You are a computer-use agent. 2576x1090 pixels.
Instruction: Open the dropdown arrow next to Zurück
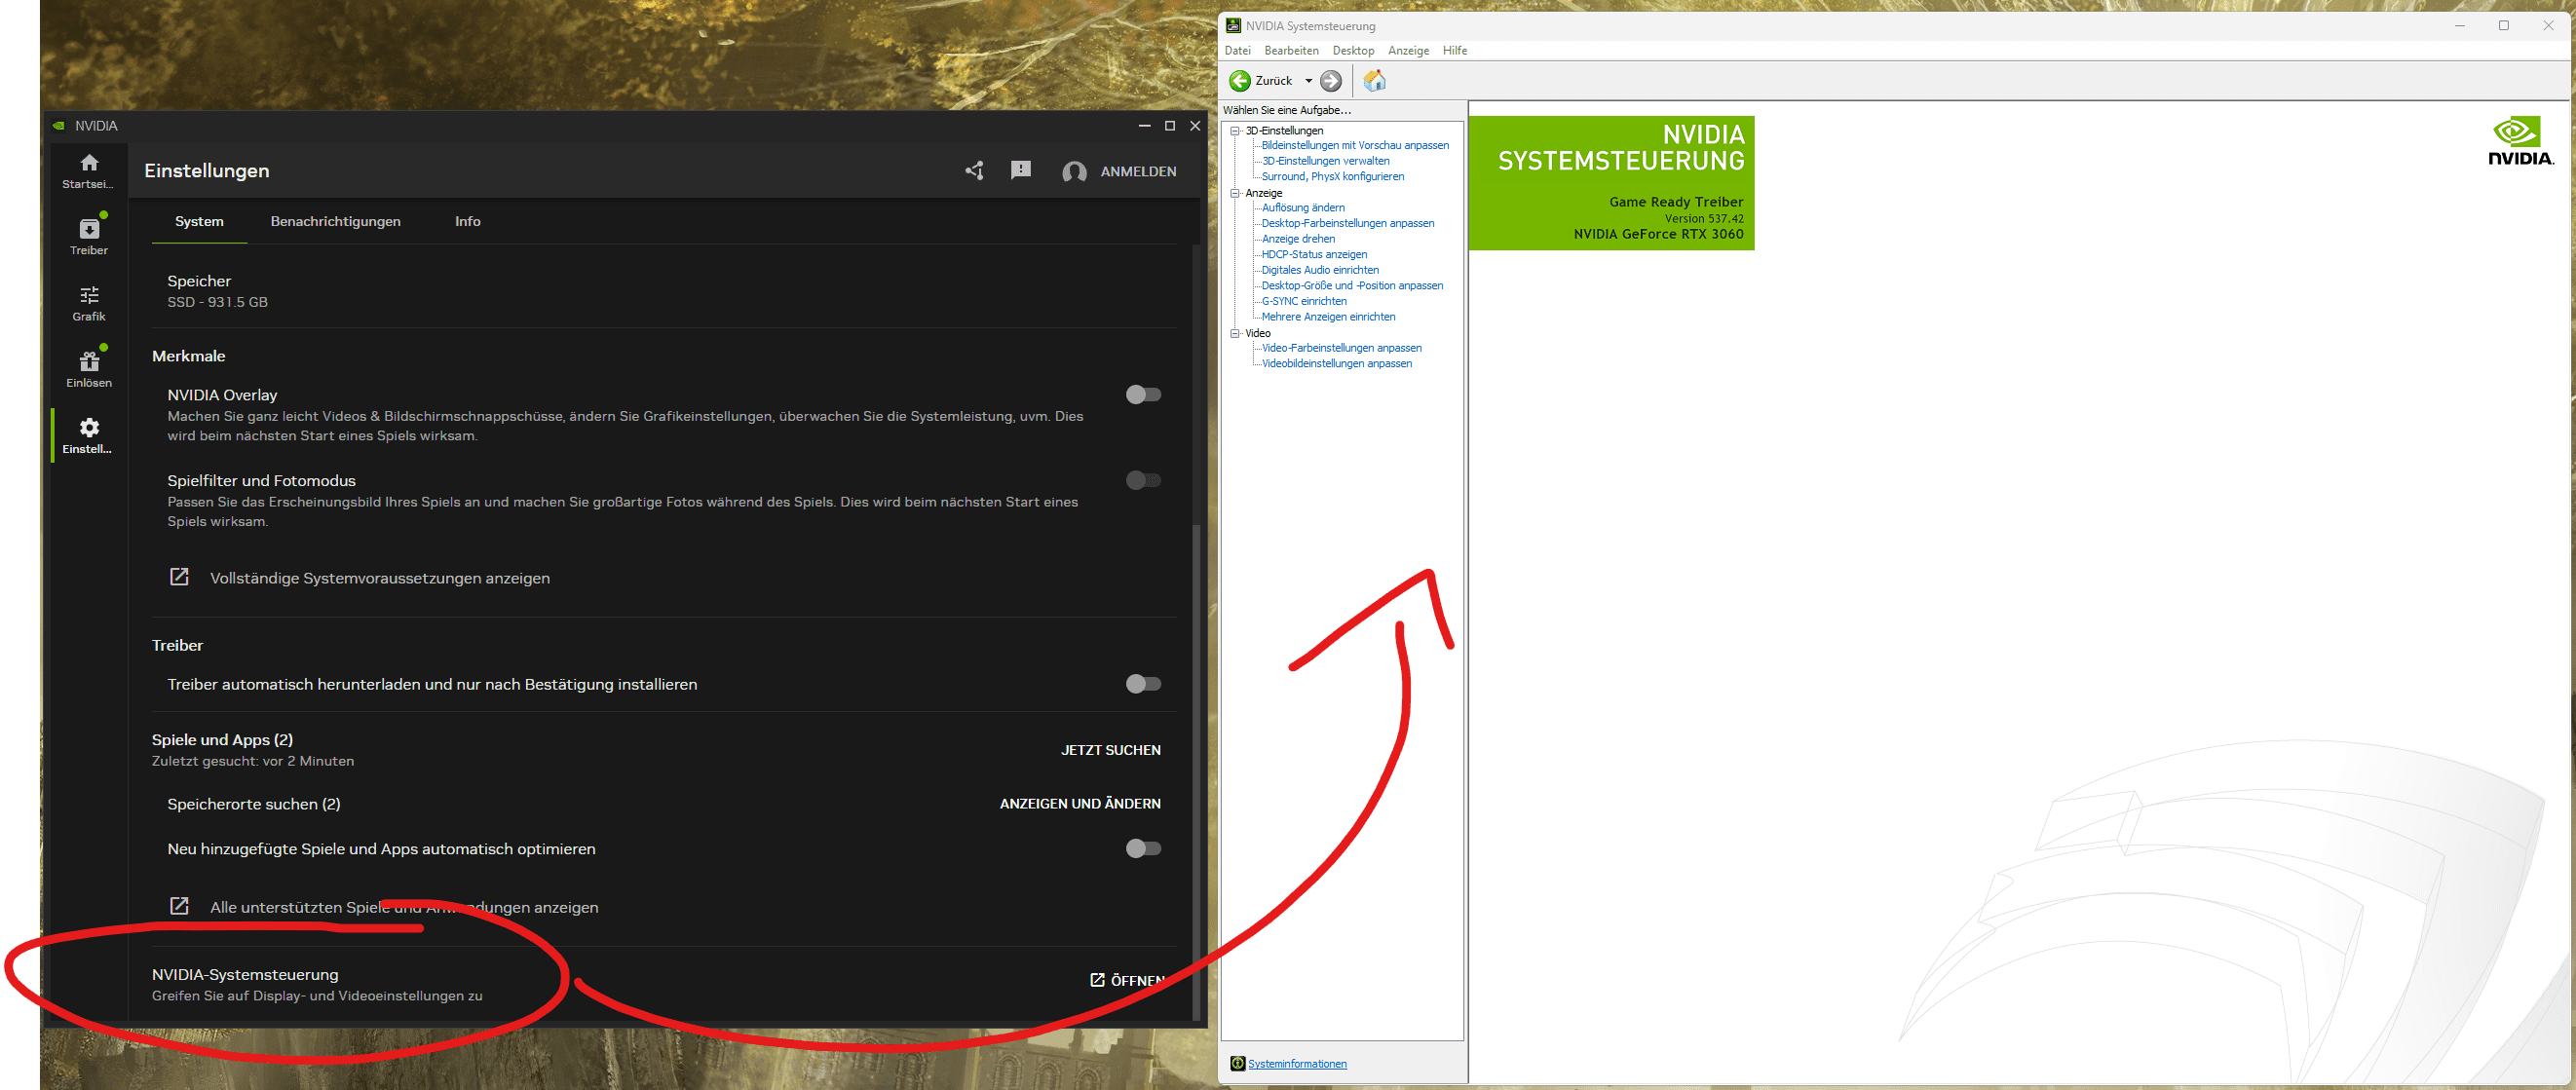pyautogui.click(x=1308, y=81)
